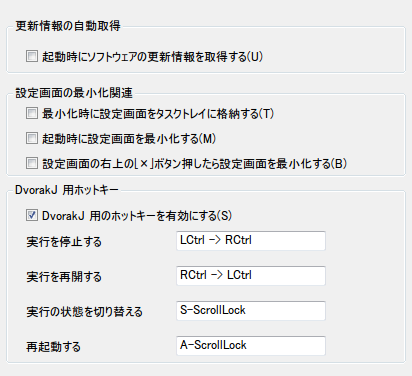Screen dimensions: 412x376
Task: Enable the [×]ボタン minimize option (B) checkbox
Action: [32, 163]
